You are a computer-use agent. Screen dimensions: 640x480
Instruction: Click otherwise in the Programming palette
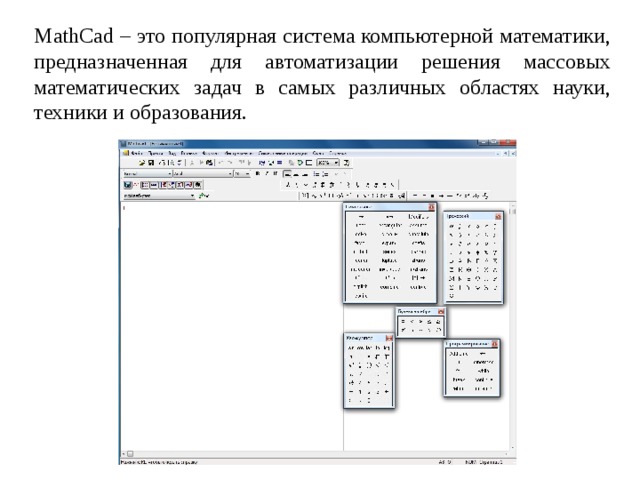(x=483, y=362)
